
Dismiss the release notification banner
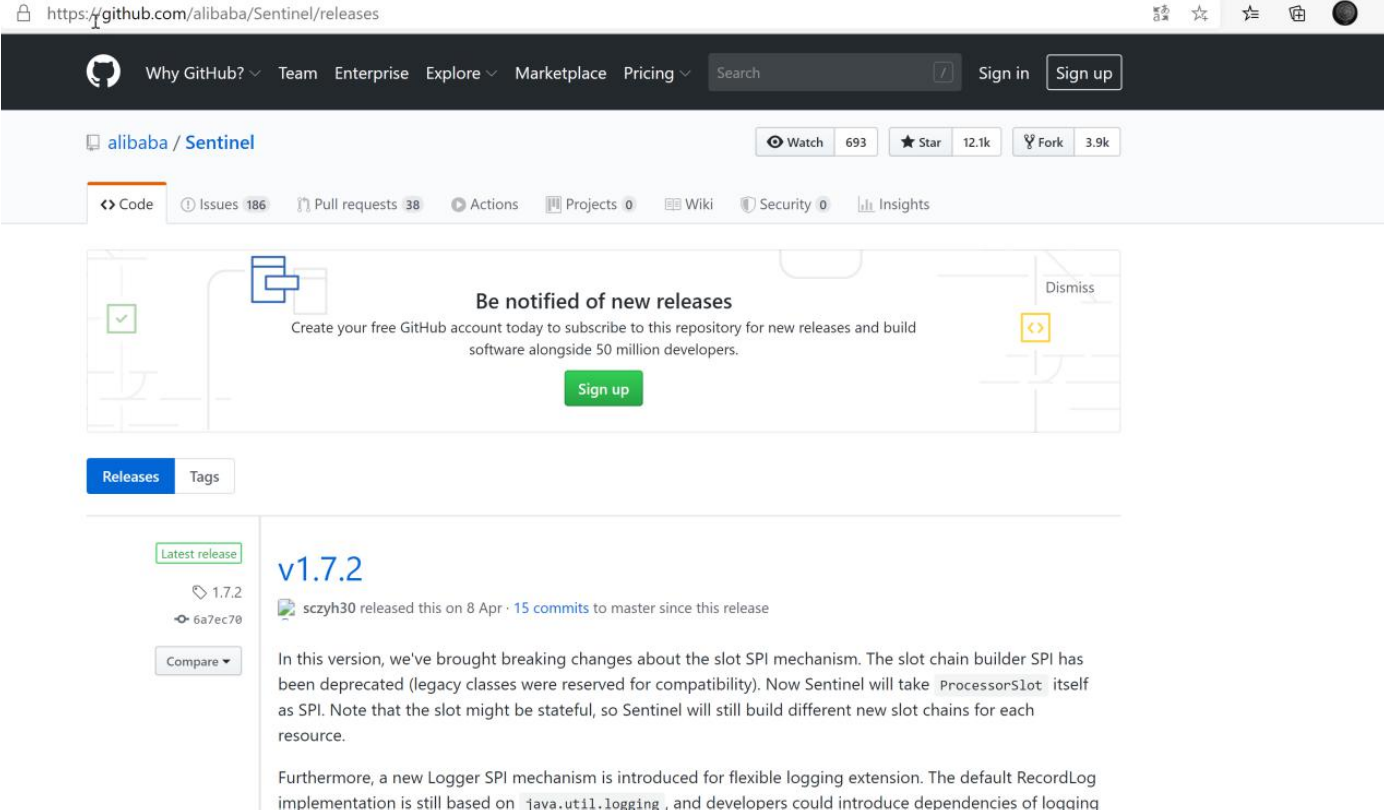click(x=1070, y=287)
